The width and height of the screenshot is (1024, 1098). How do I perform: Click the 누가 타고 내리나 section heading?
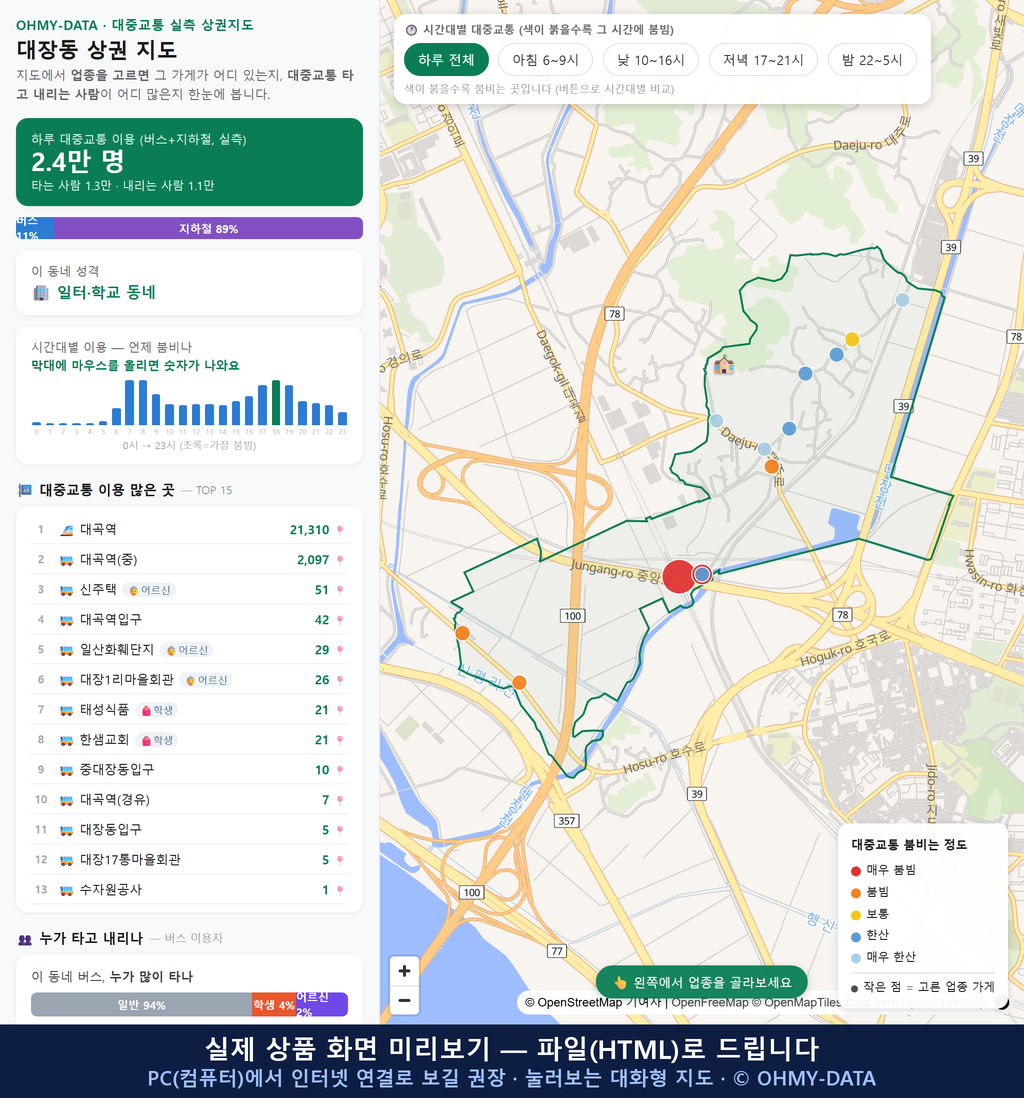click(91, 938)
